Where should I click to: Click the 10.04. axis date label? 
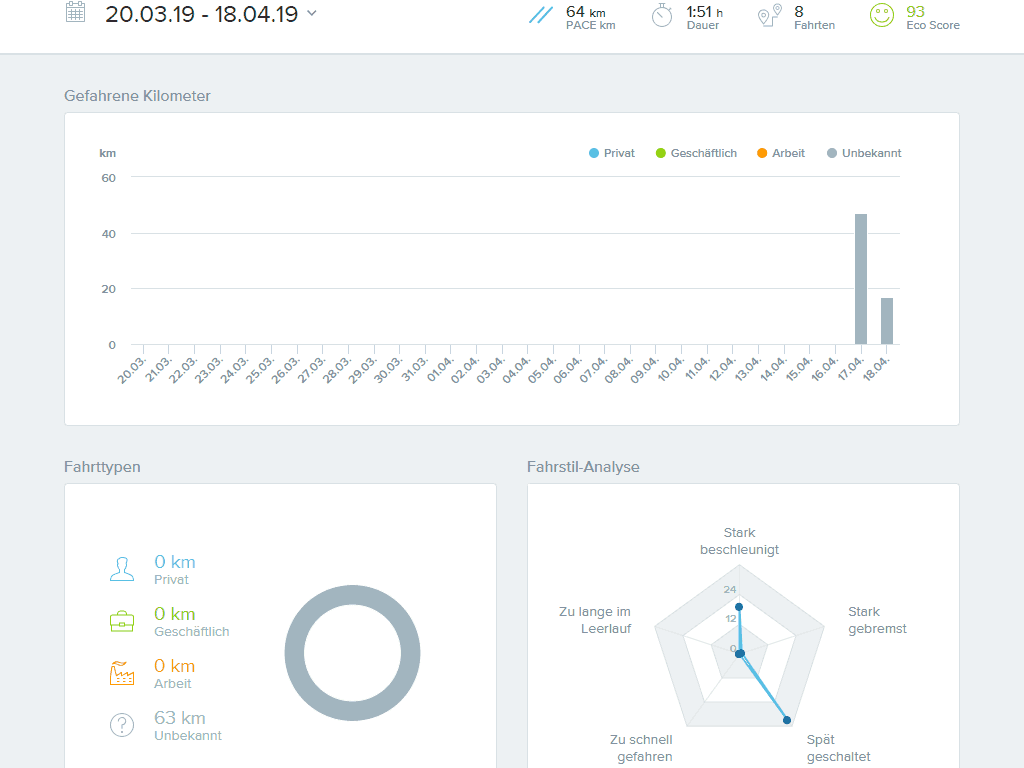tap(671, 370)
